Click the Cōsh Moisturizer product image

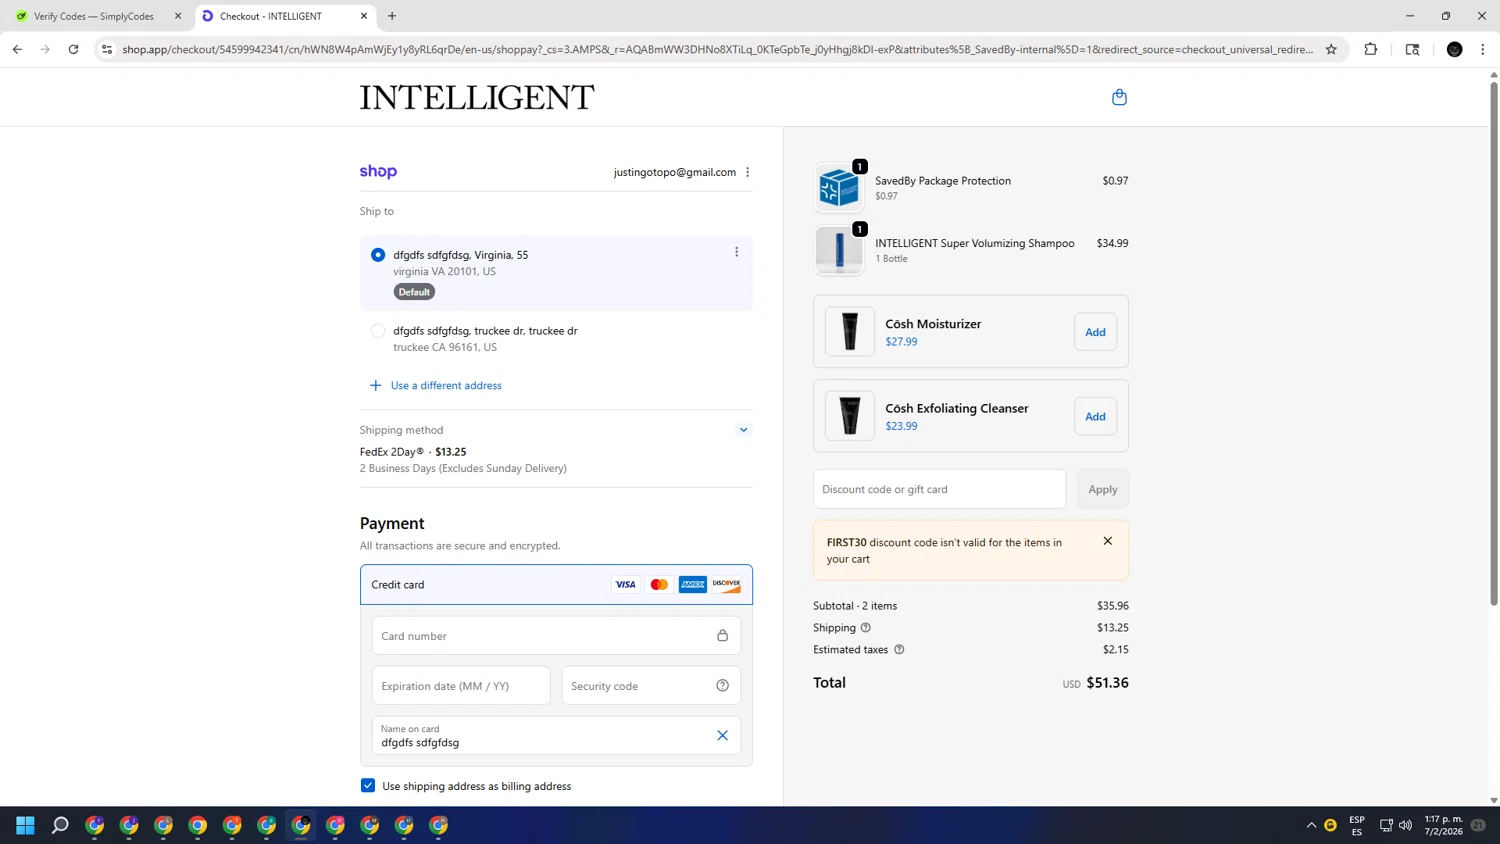850,332
